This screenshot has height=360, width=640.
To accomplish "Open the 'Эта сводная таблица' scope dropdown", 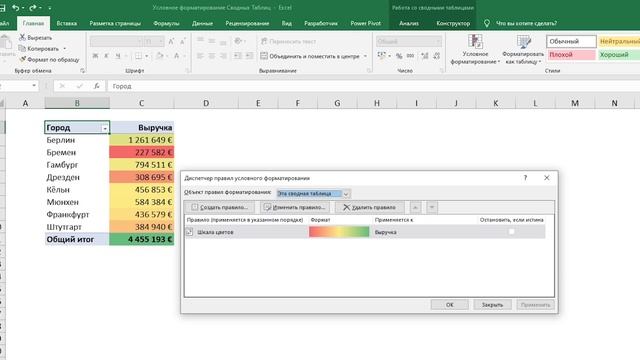I will click(346, 194).
